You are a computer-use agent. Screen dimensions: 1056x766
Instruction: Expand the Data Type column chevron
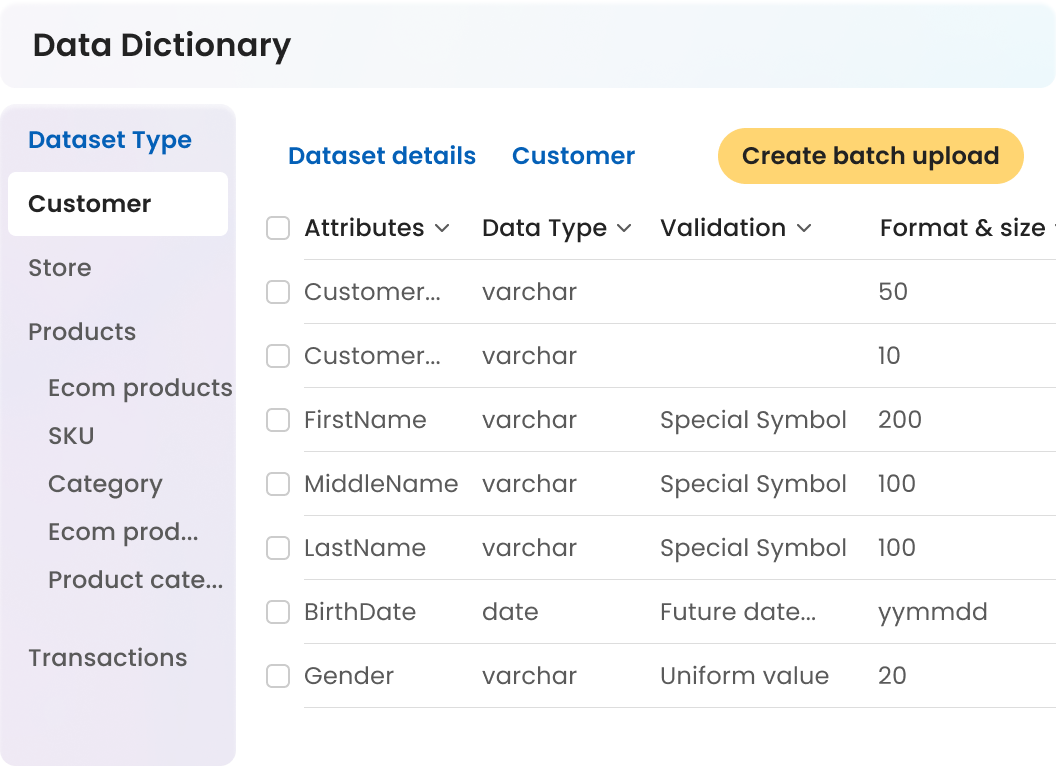pyautogui.click(x=624, y=229)
